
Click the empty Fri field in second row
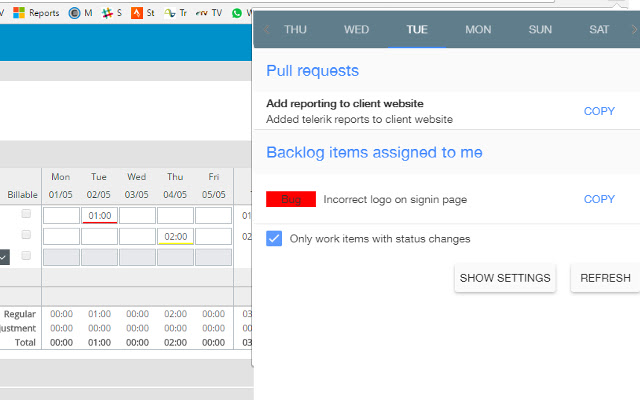(x=213, y=237)
